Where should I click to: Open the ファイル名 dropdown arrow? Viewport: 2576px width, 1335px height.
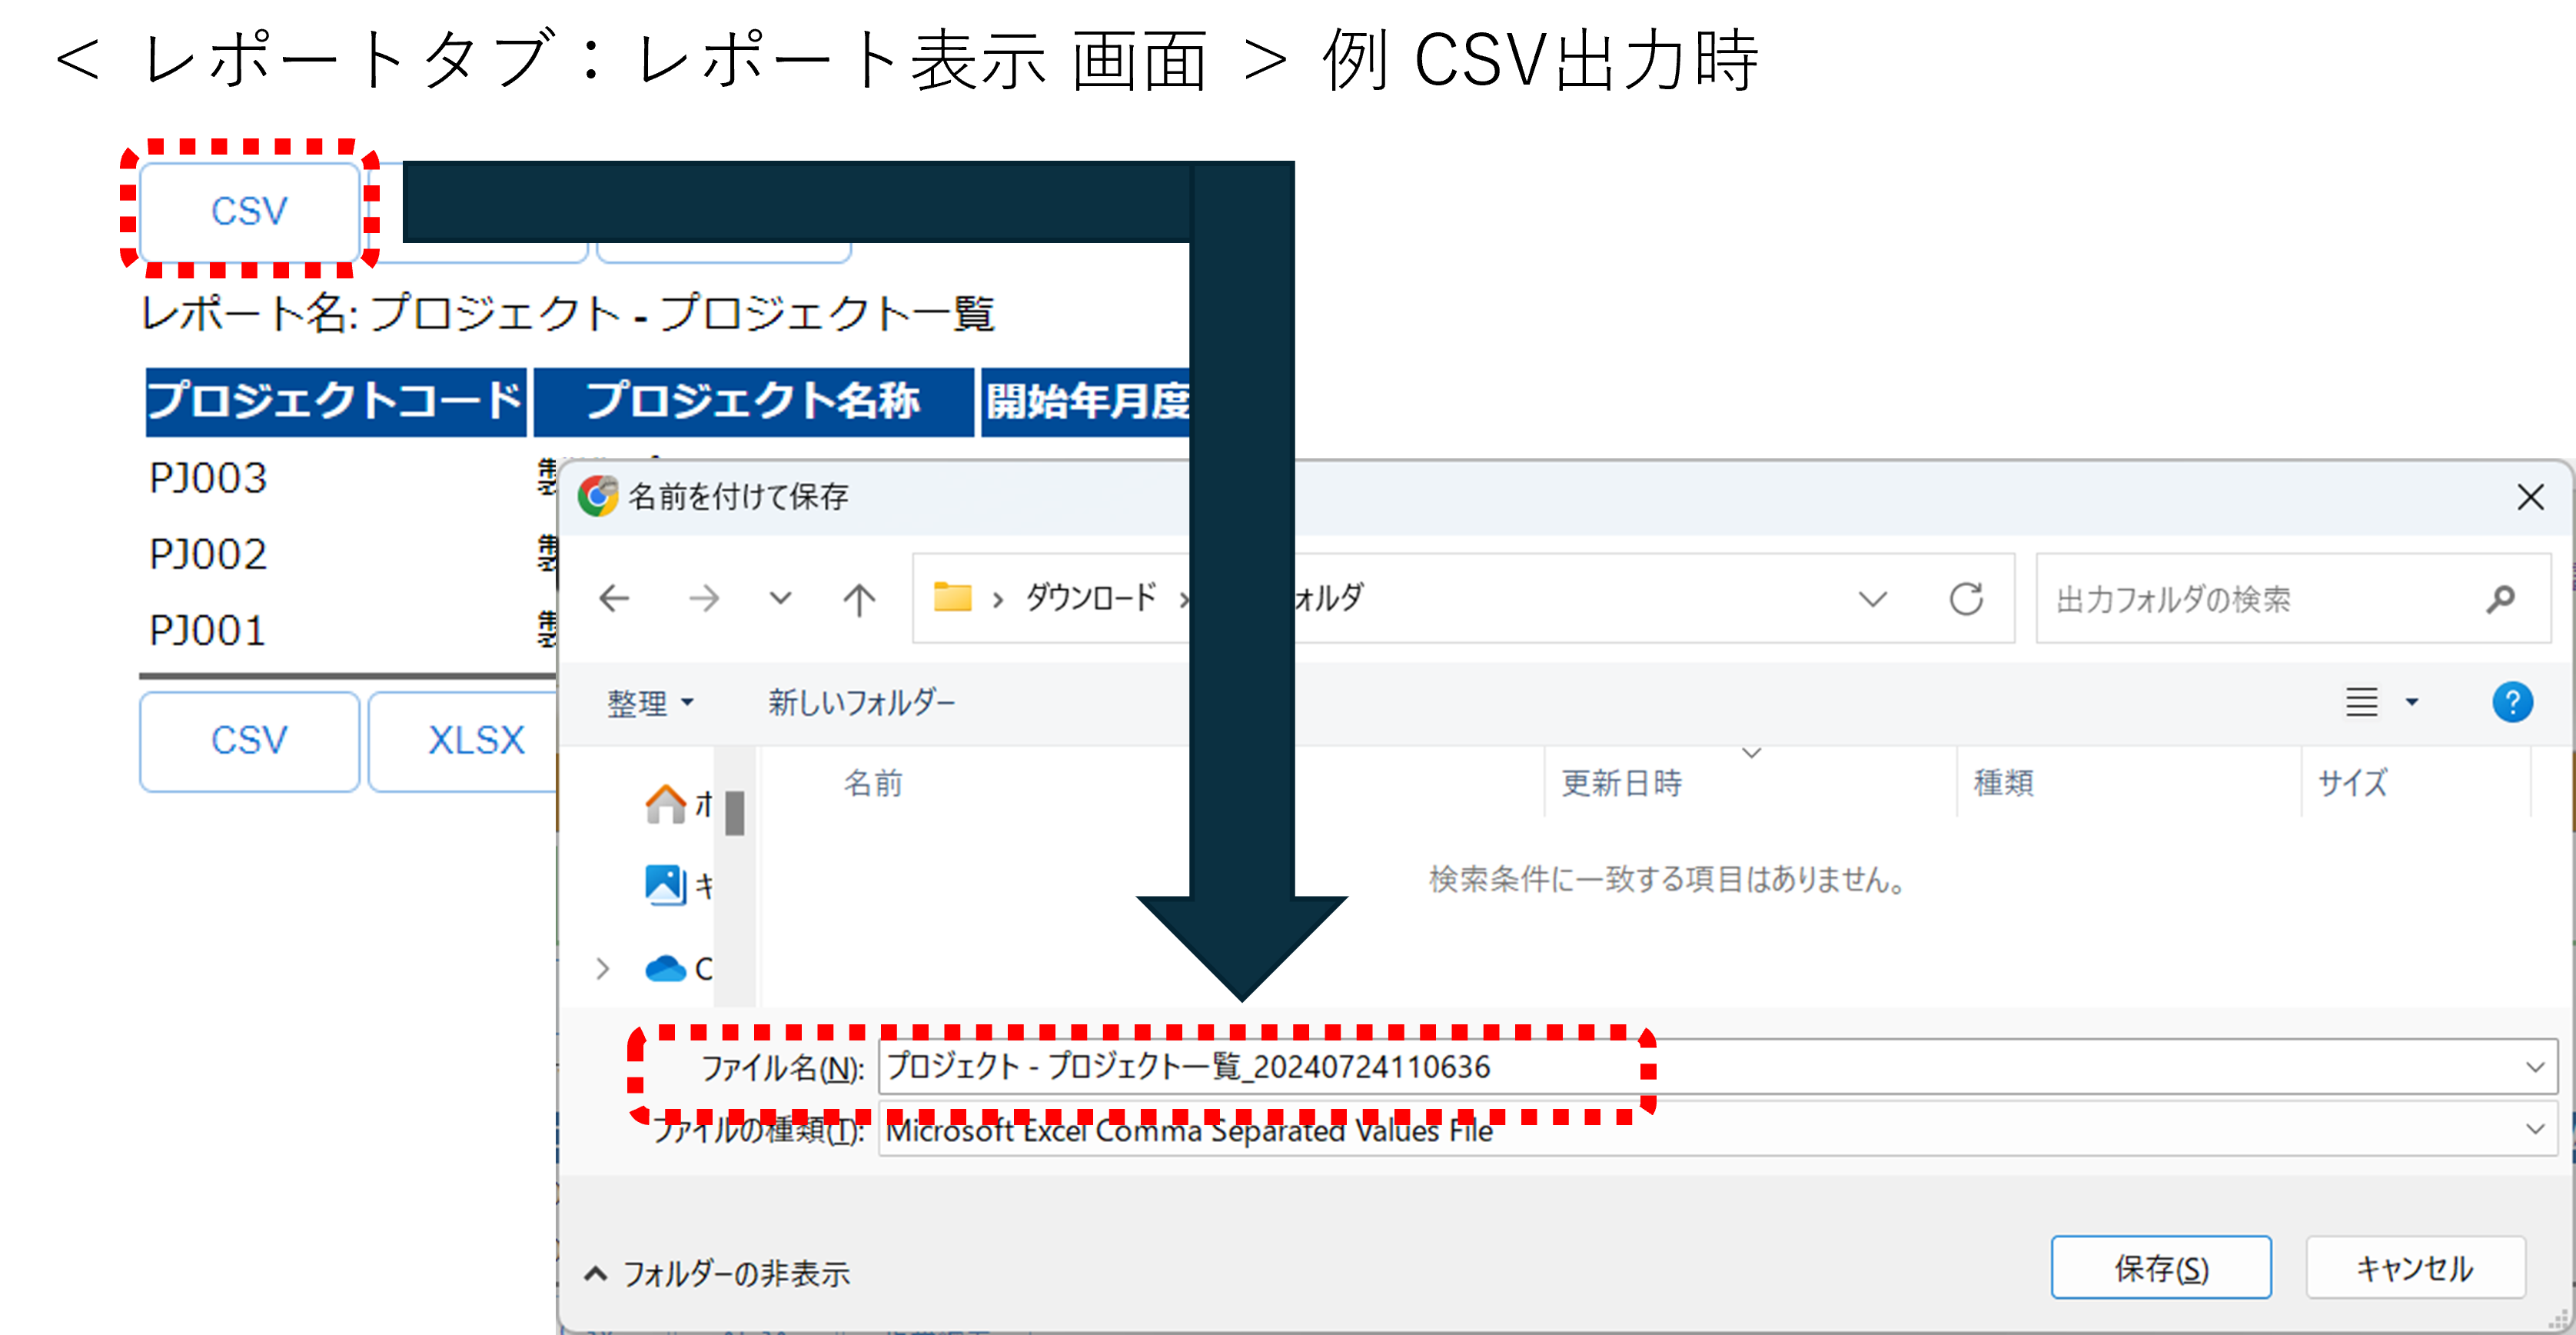pyautogui.click(x=2535, y=1067)
